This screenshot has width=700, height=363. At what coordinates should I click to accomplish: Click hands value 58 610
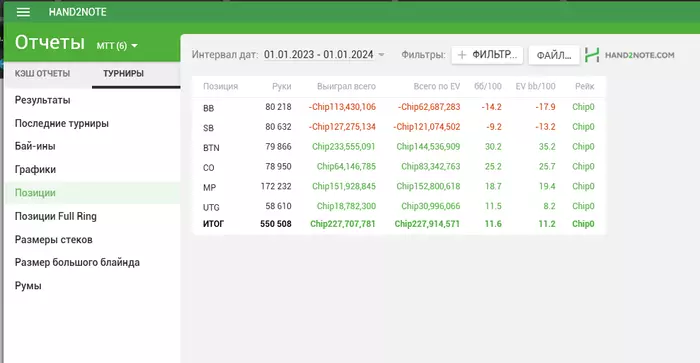point(278,206)
